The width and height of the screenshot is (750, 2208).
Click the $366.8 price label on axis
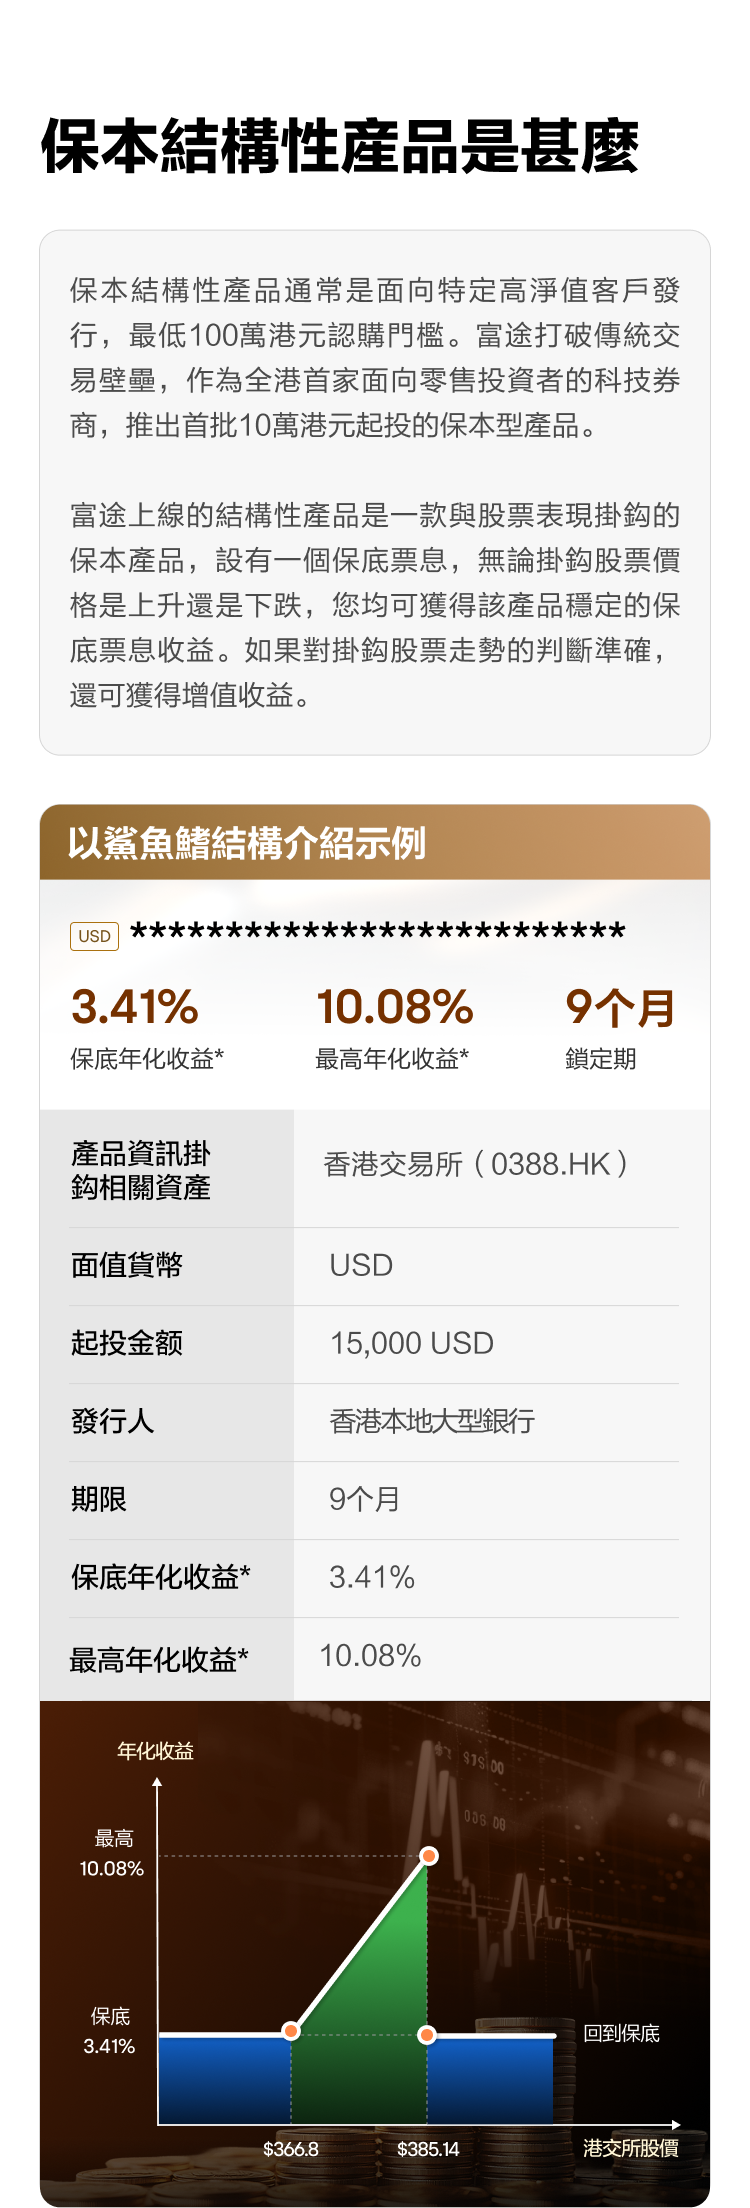click(291, 2149)
